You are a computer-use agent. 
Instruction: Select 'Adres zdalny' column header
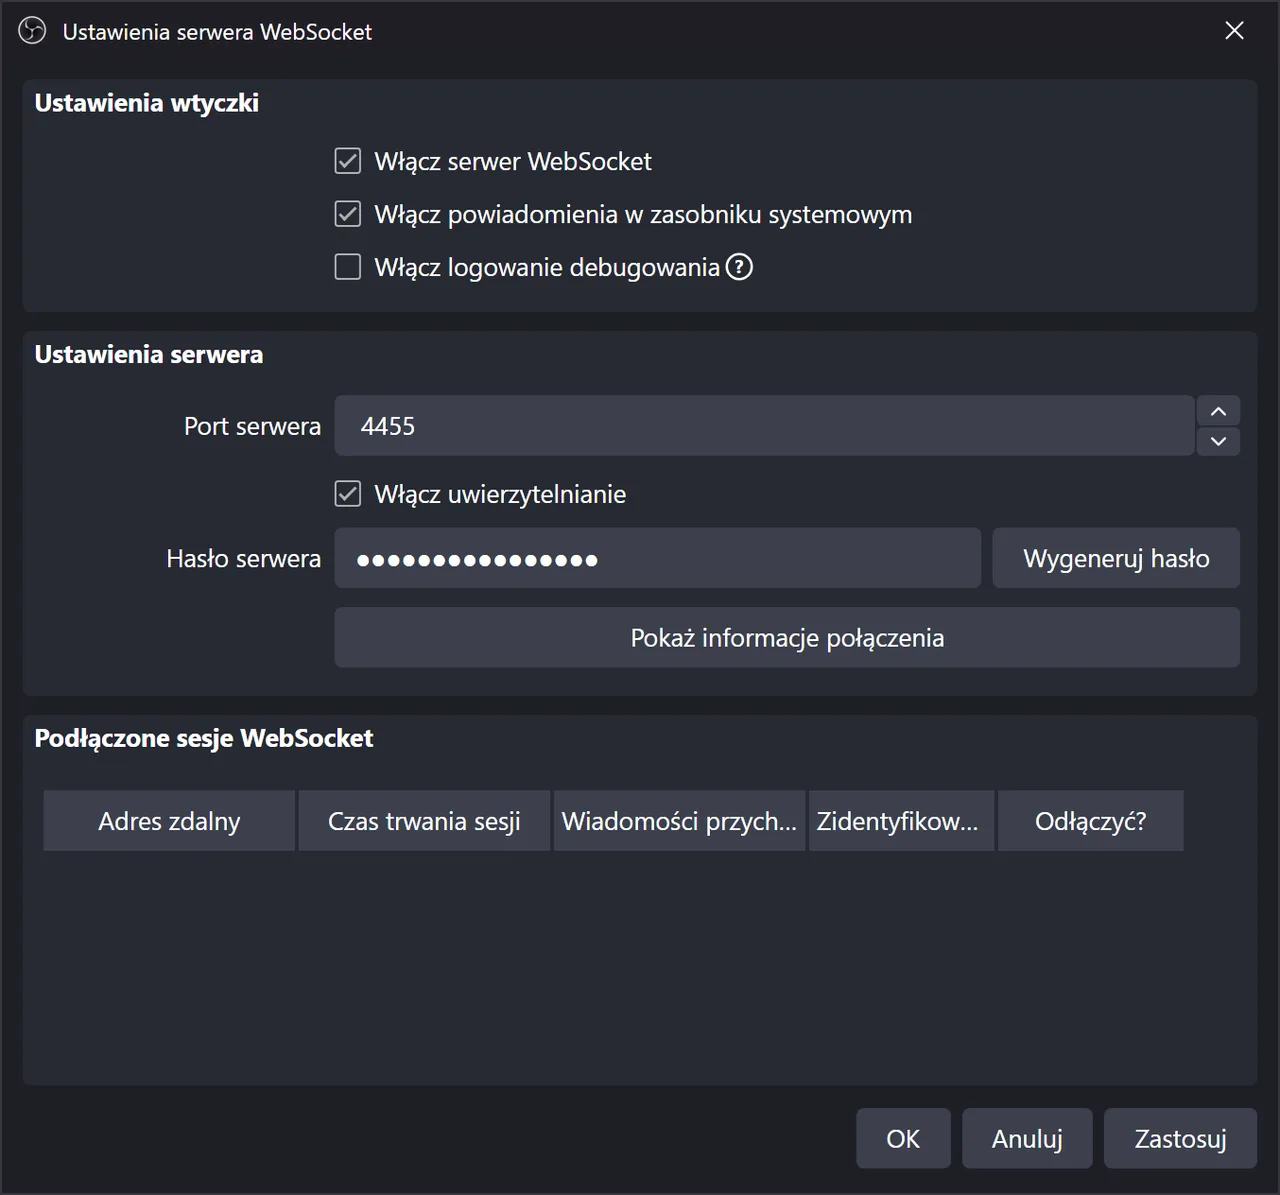(x=169, y=821)
